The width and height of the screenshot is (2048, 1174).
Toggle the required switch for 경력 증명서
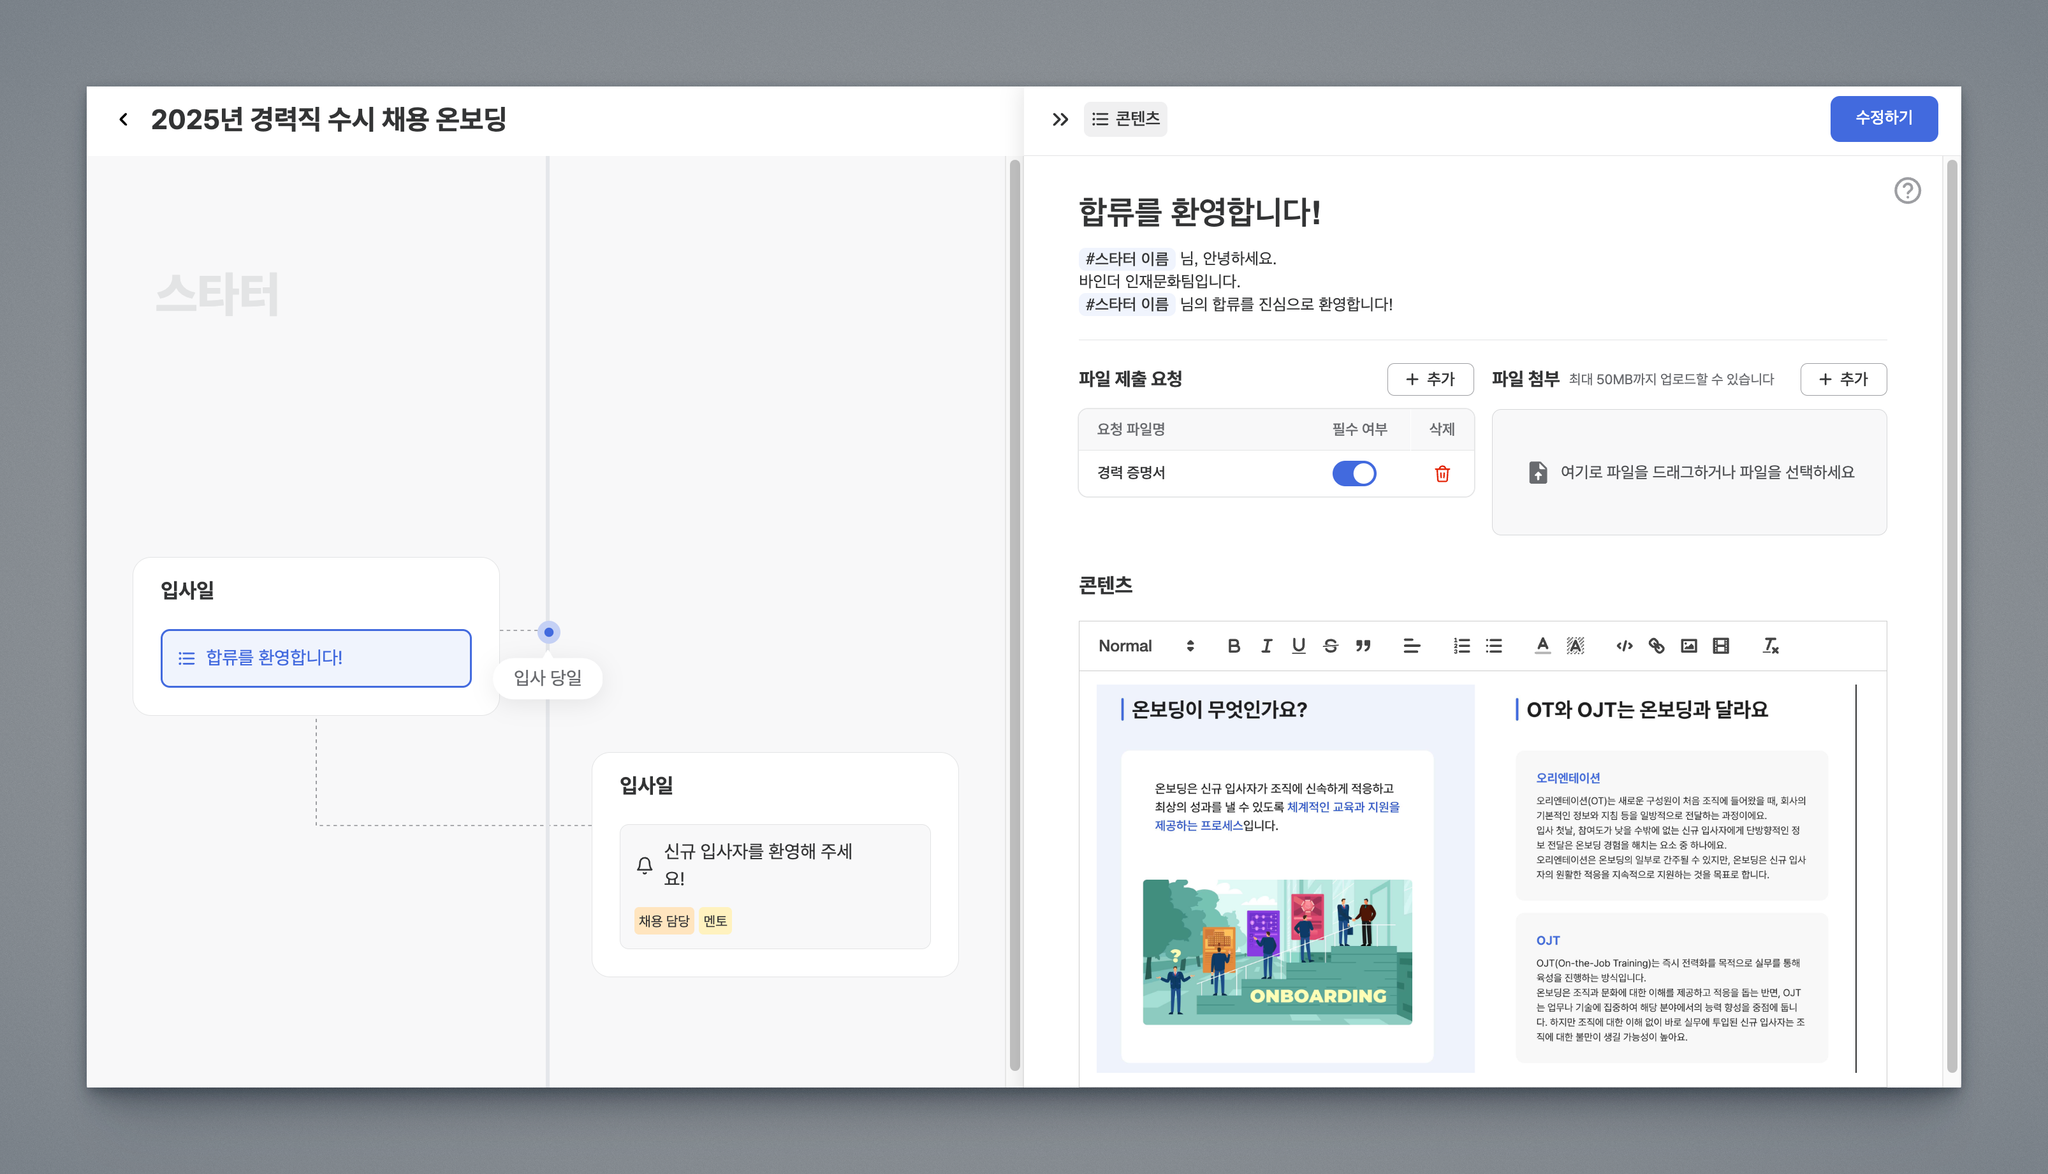pos(1354,474)
